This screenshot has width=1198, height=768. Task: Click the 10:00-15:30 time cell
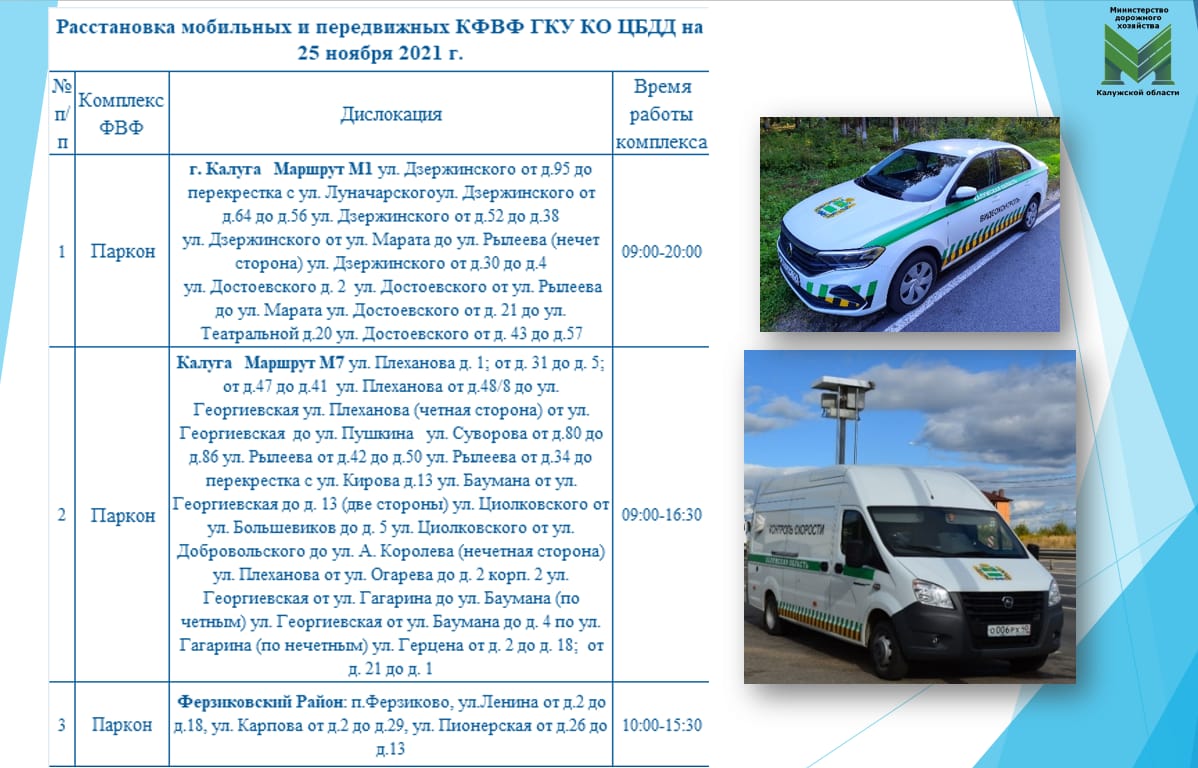(661, 725)
